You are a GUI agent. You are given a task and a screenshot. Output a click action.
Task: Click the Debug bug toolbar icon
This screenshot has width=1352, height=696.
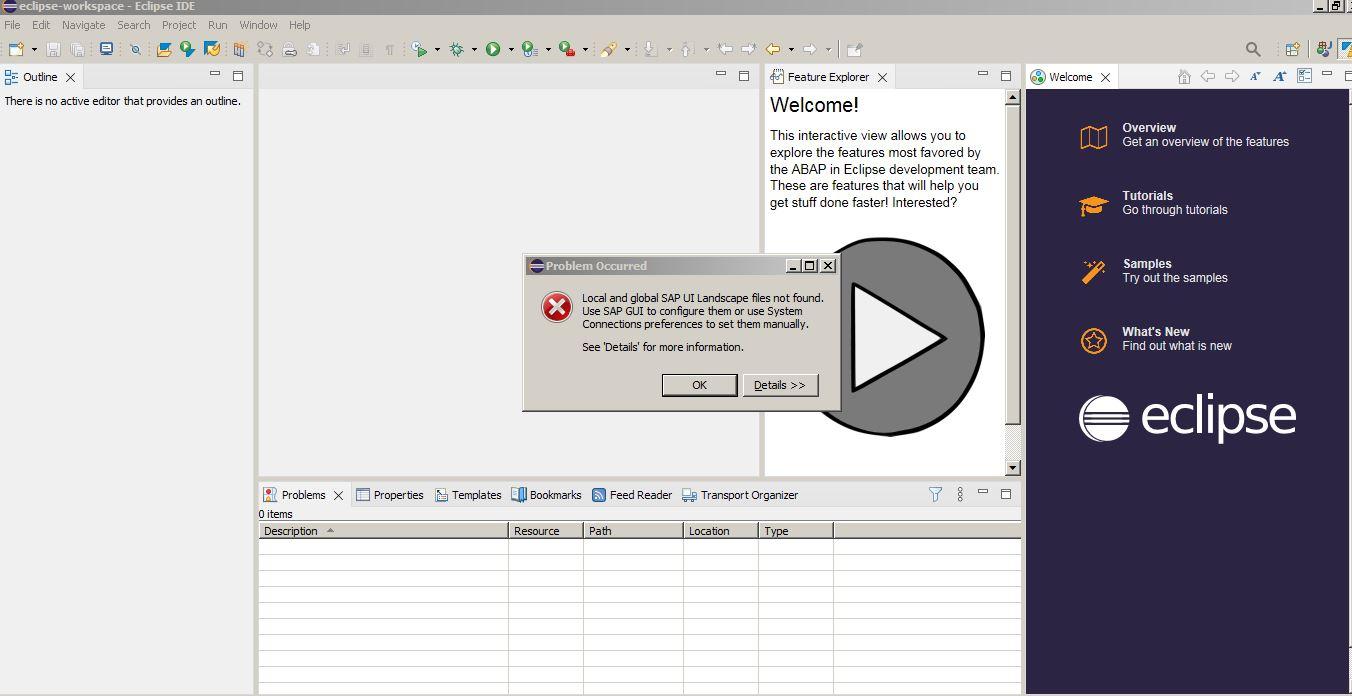point(456,49)
